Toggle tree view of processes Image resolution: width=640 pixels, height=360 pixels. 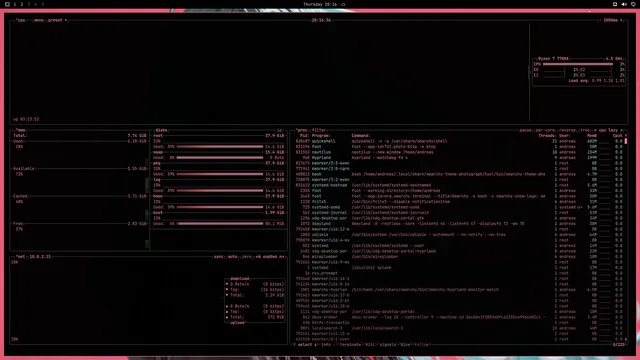pyautogui.click(x=585, y=130)
